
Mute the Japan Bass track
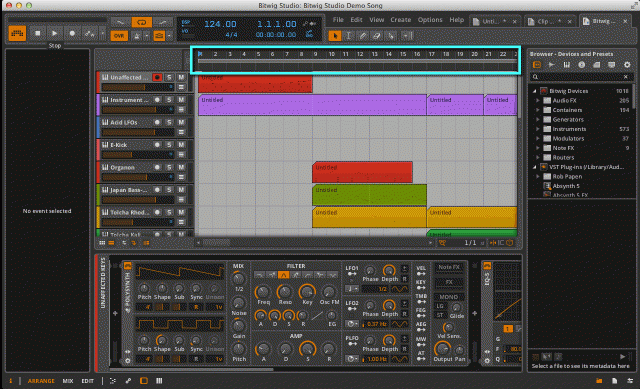pyautogui.click(x=181, y=189)
